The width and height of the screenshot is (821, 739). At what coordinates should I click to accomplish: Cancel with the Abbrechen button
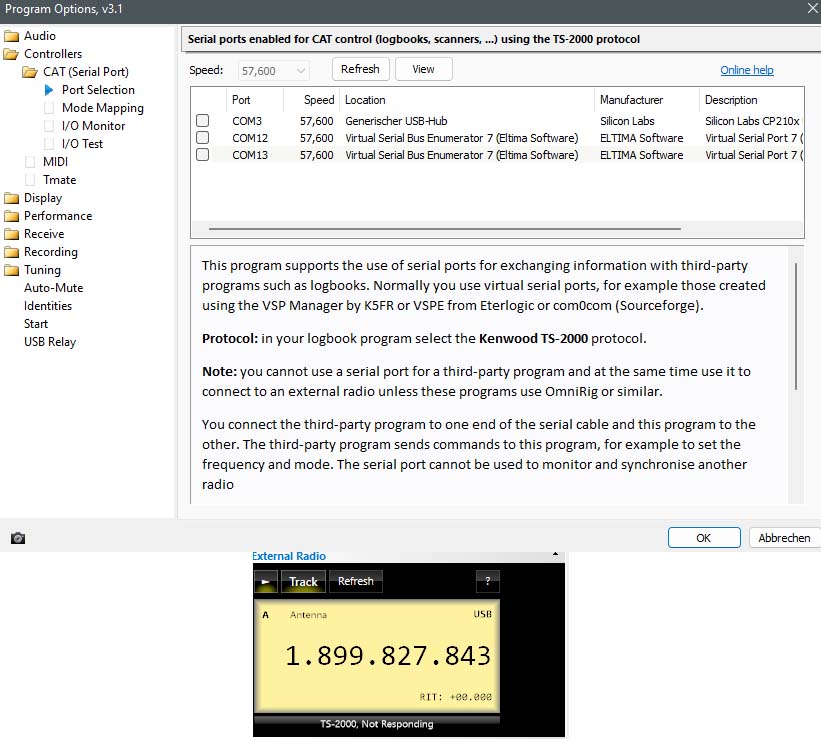[x=784, y=538]
